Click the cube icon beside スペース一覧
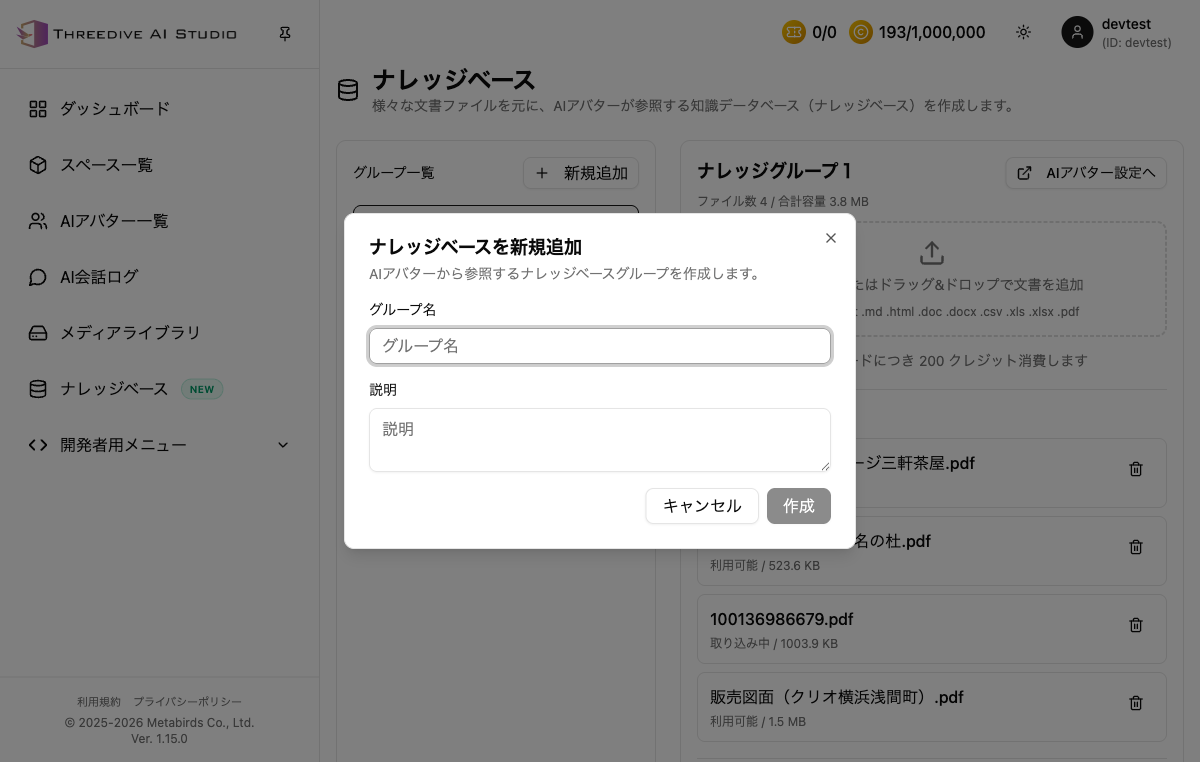The height and width of the screenshot is (762, 1200). (x=38, y=165)
